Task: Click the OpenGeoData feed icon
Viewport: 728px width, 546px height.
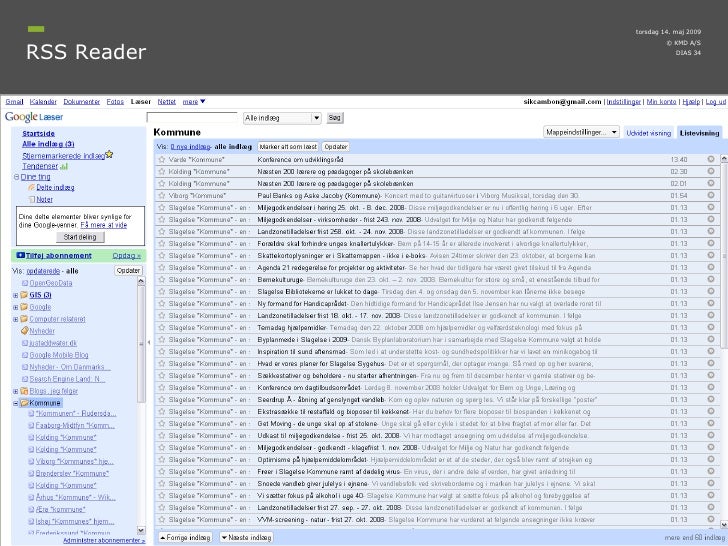Action: (x=25, y=283)
